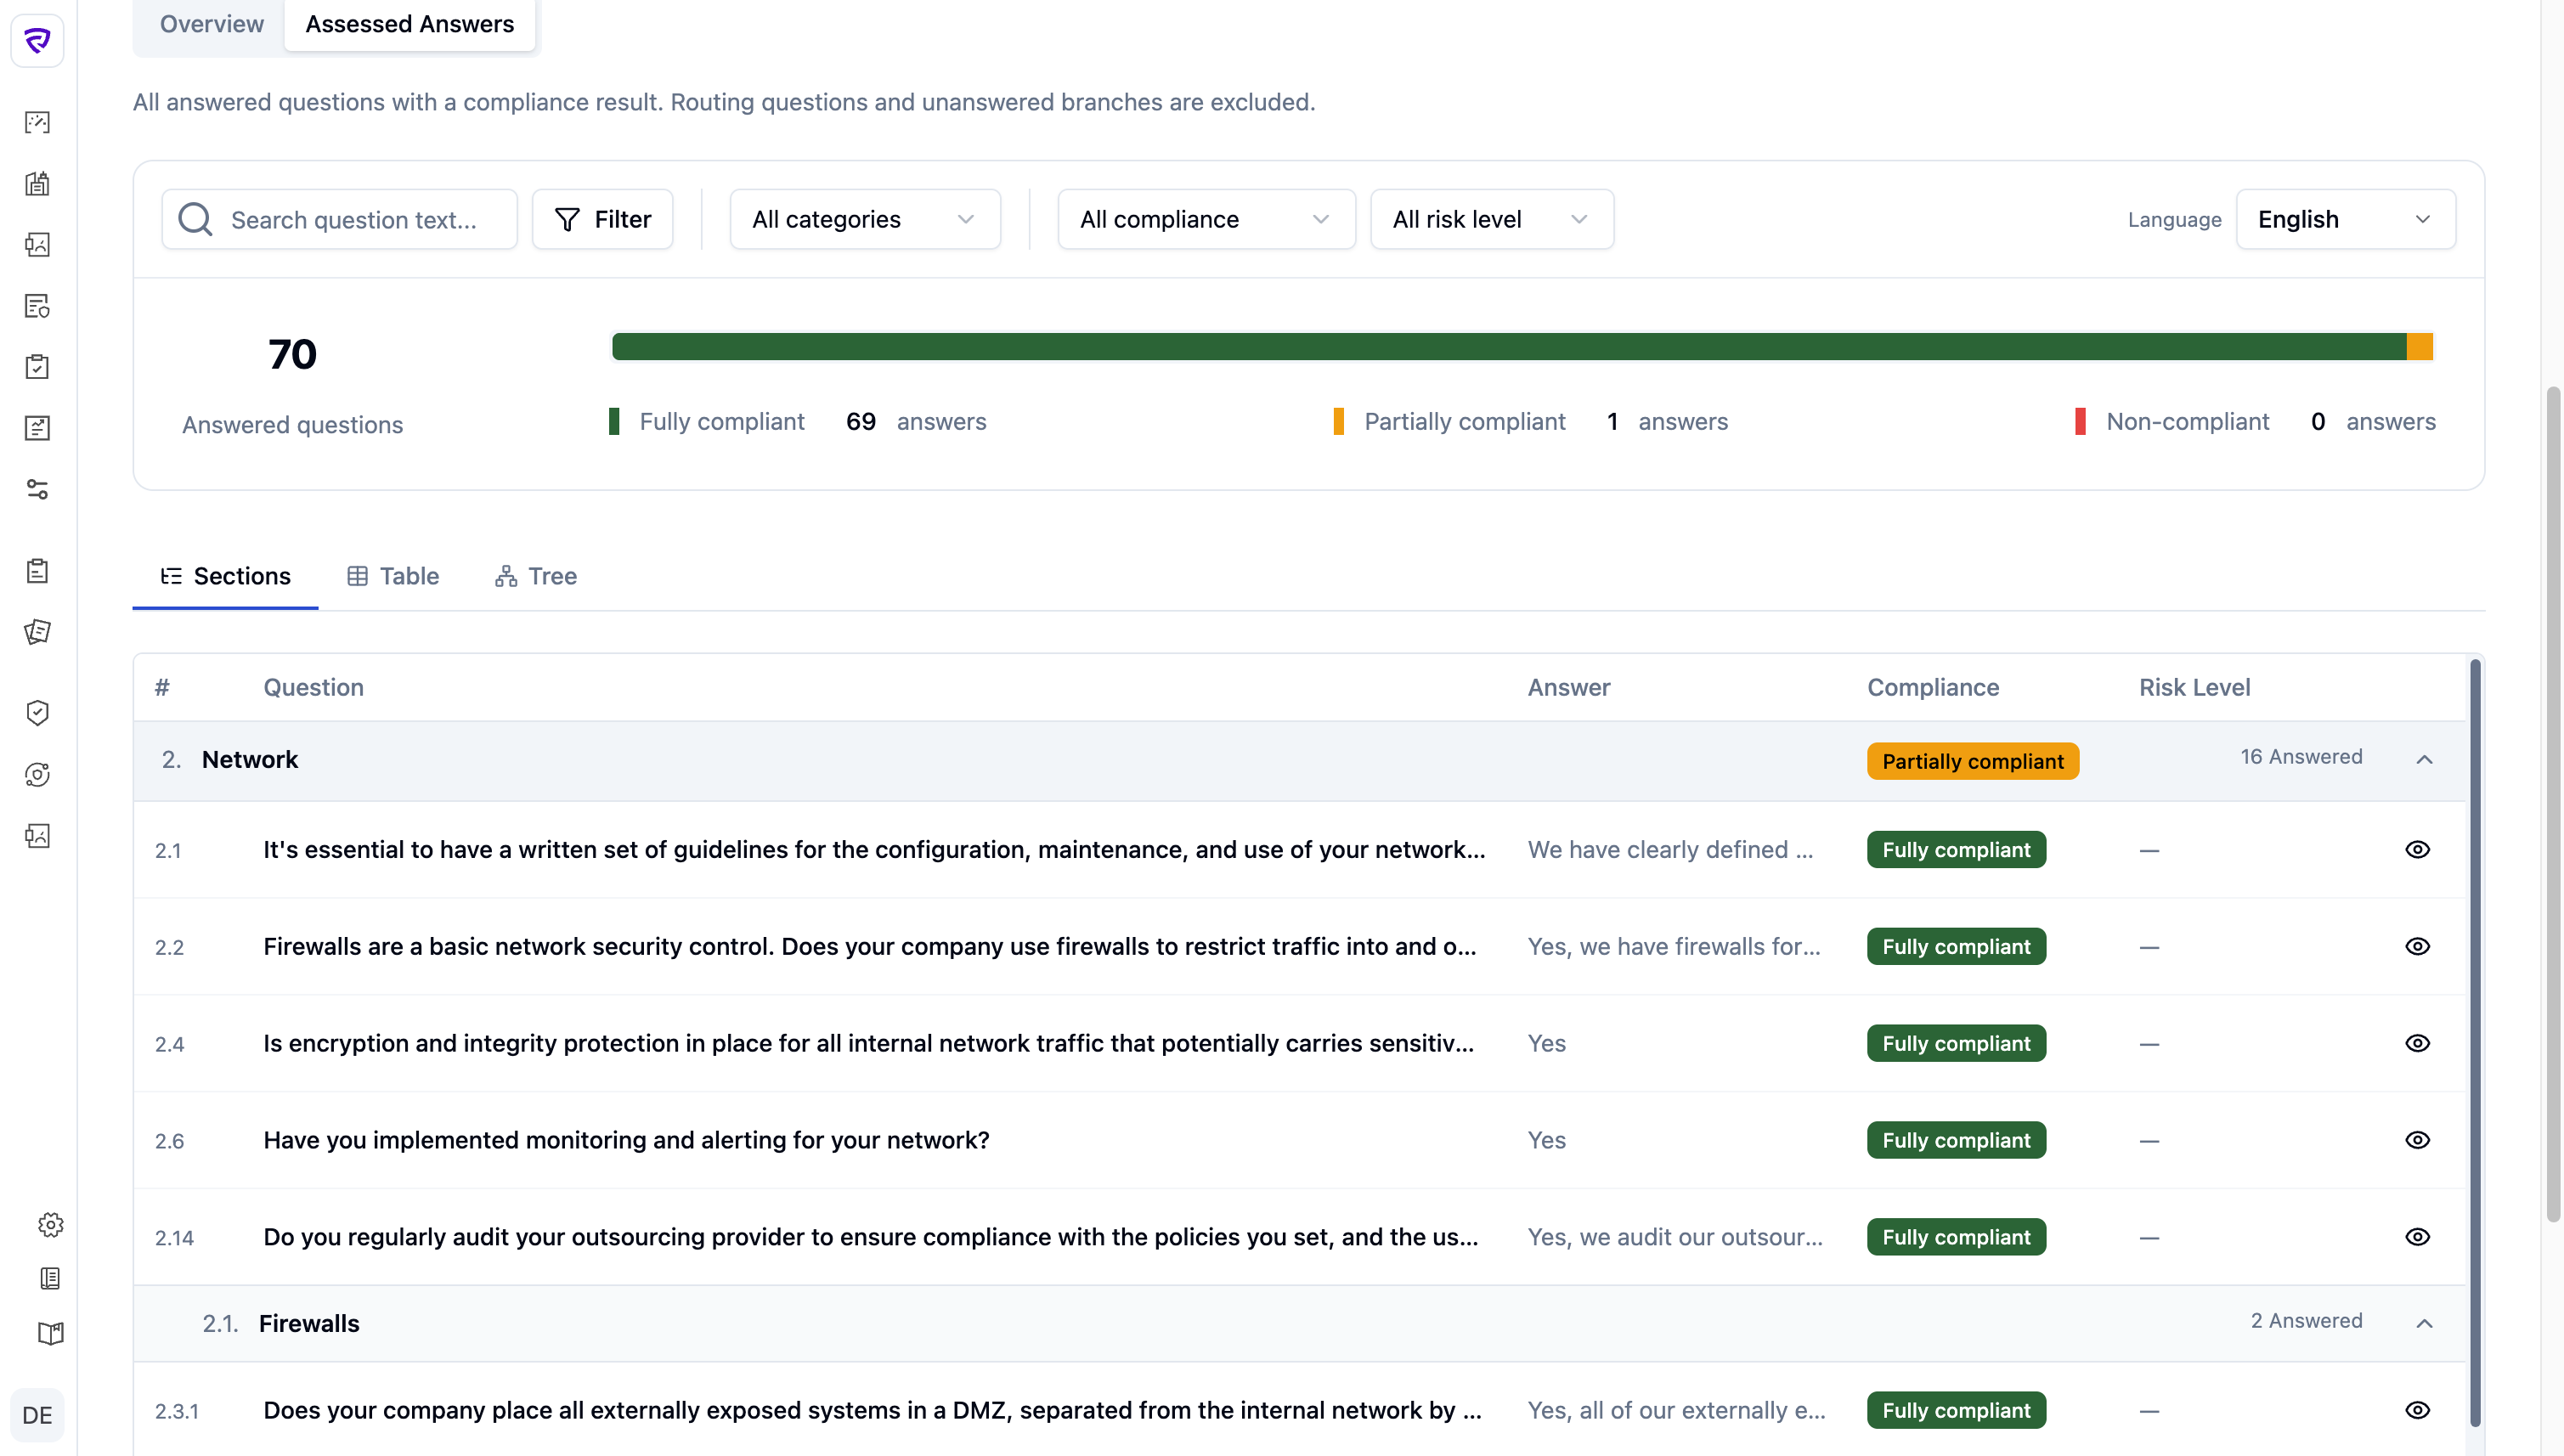This screenshot has width=2564, height=1456.
Task: Click the DE user avatar
Action: click(x=37, y=1415)
